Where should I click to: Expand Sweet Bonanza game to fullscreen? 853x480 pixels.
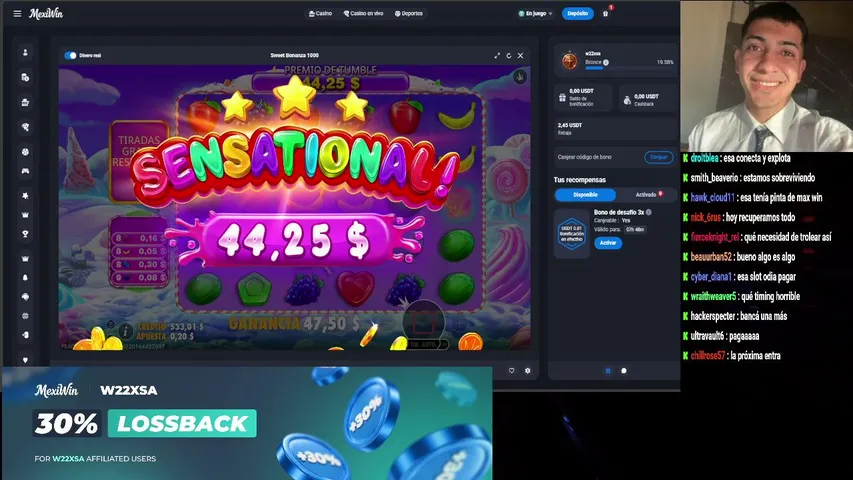pyautogui.click(x=497, y=56)
